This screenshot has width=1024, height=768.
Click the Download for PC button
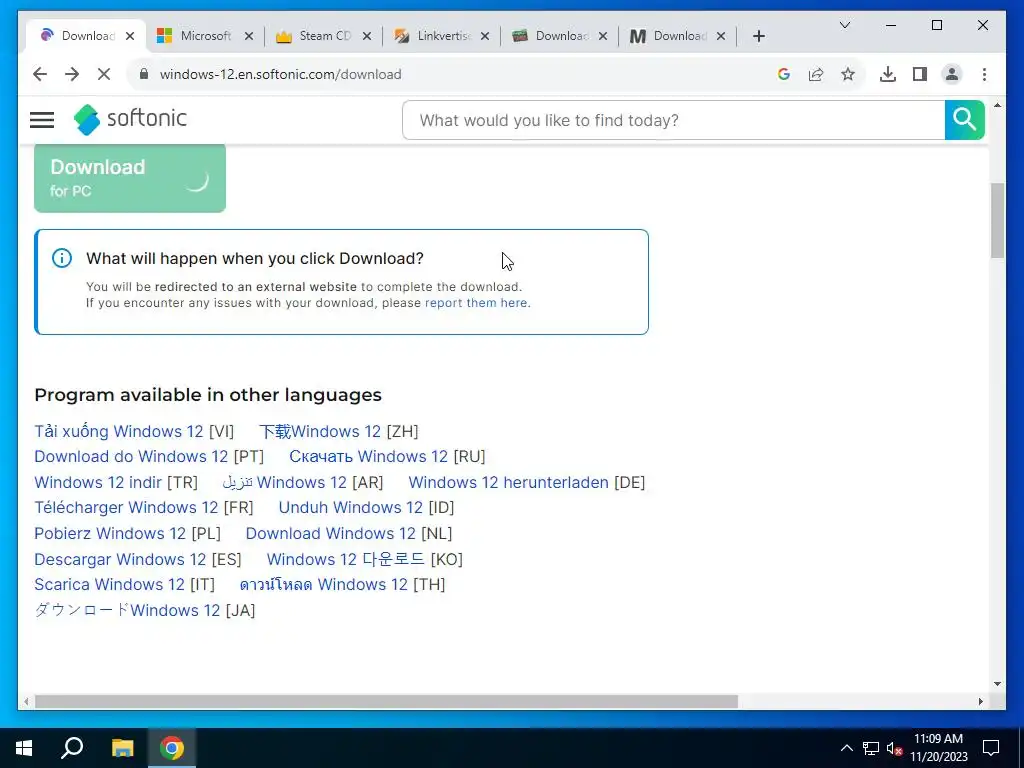130,178
